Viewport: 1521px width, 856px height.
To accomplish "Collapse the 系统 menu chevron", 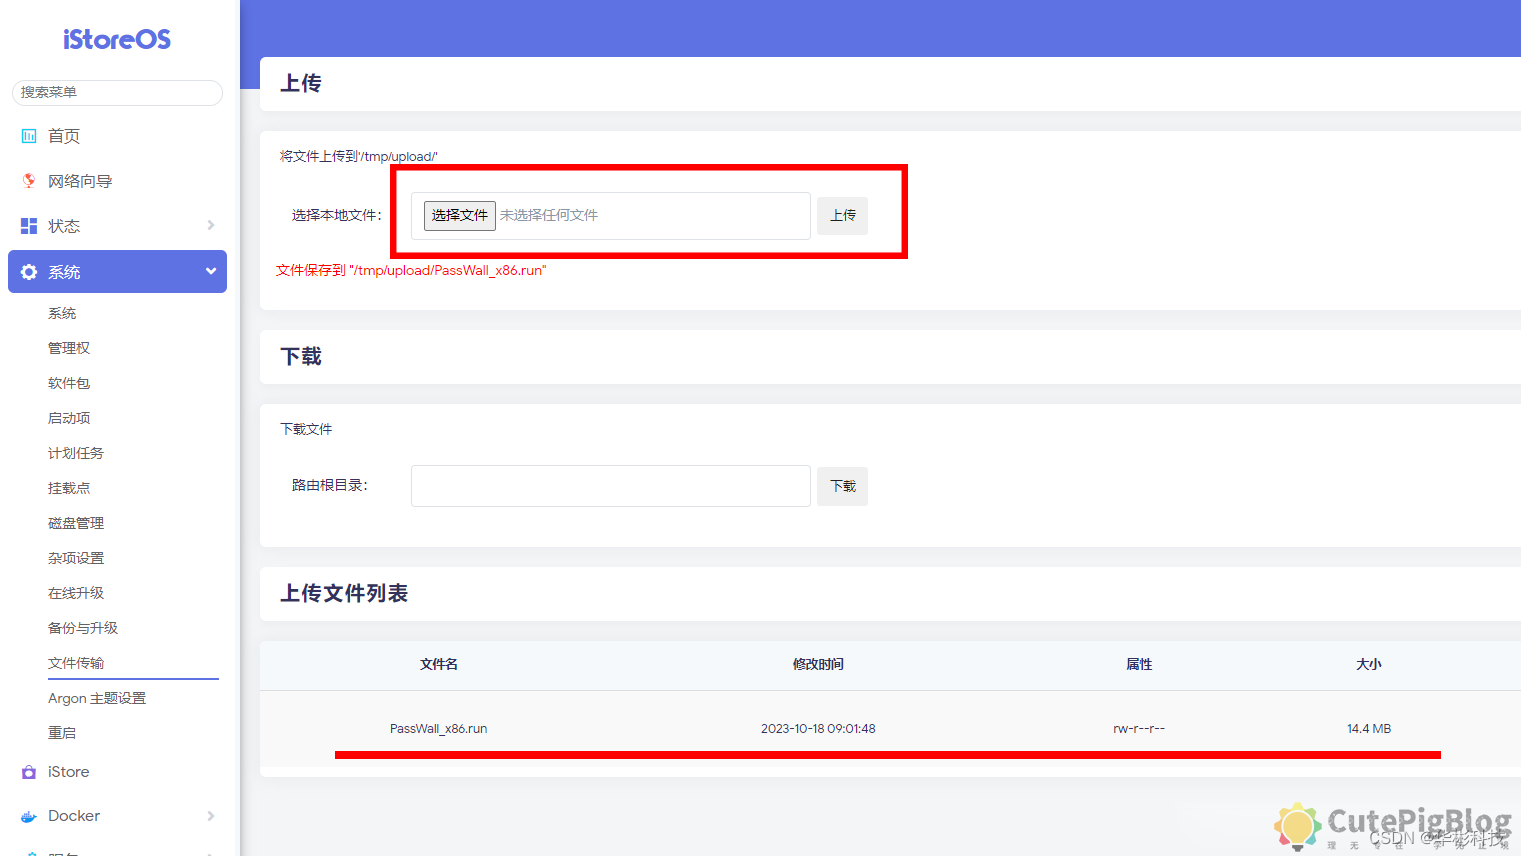I will click(210, 271).
